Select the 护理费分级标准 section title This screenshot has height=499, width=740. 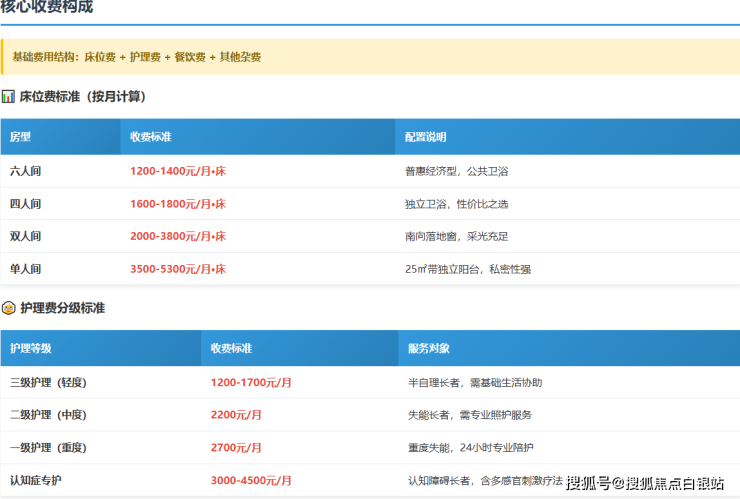[x=62, y=308]
